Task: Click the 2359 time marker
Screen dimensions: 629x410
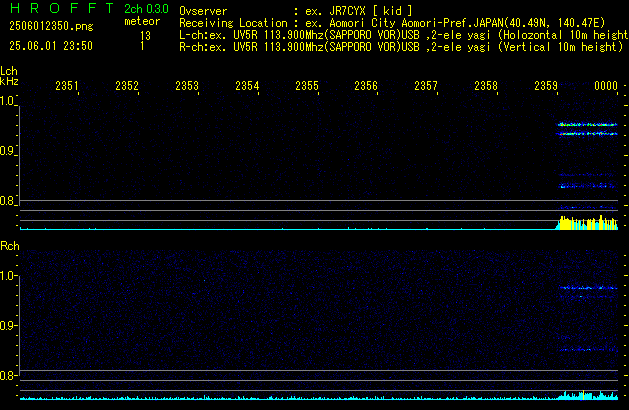Action: 546,86
